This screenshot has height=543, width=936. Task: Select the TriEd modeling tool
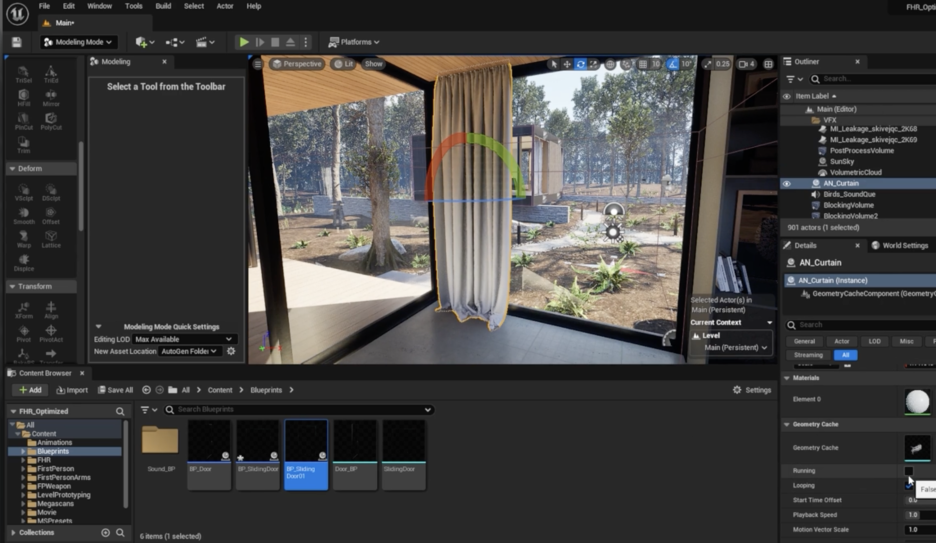click(51, 75)
